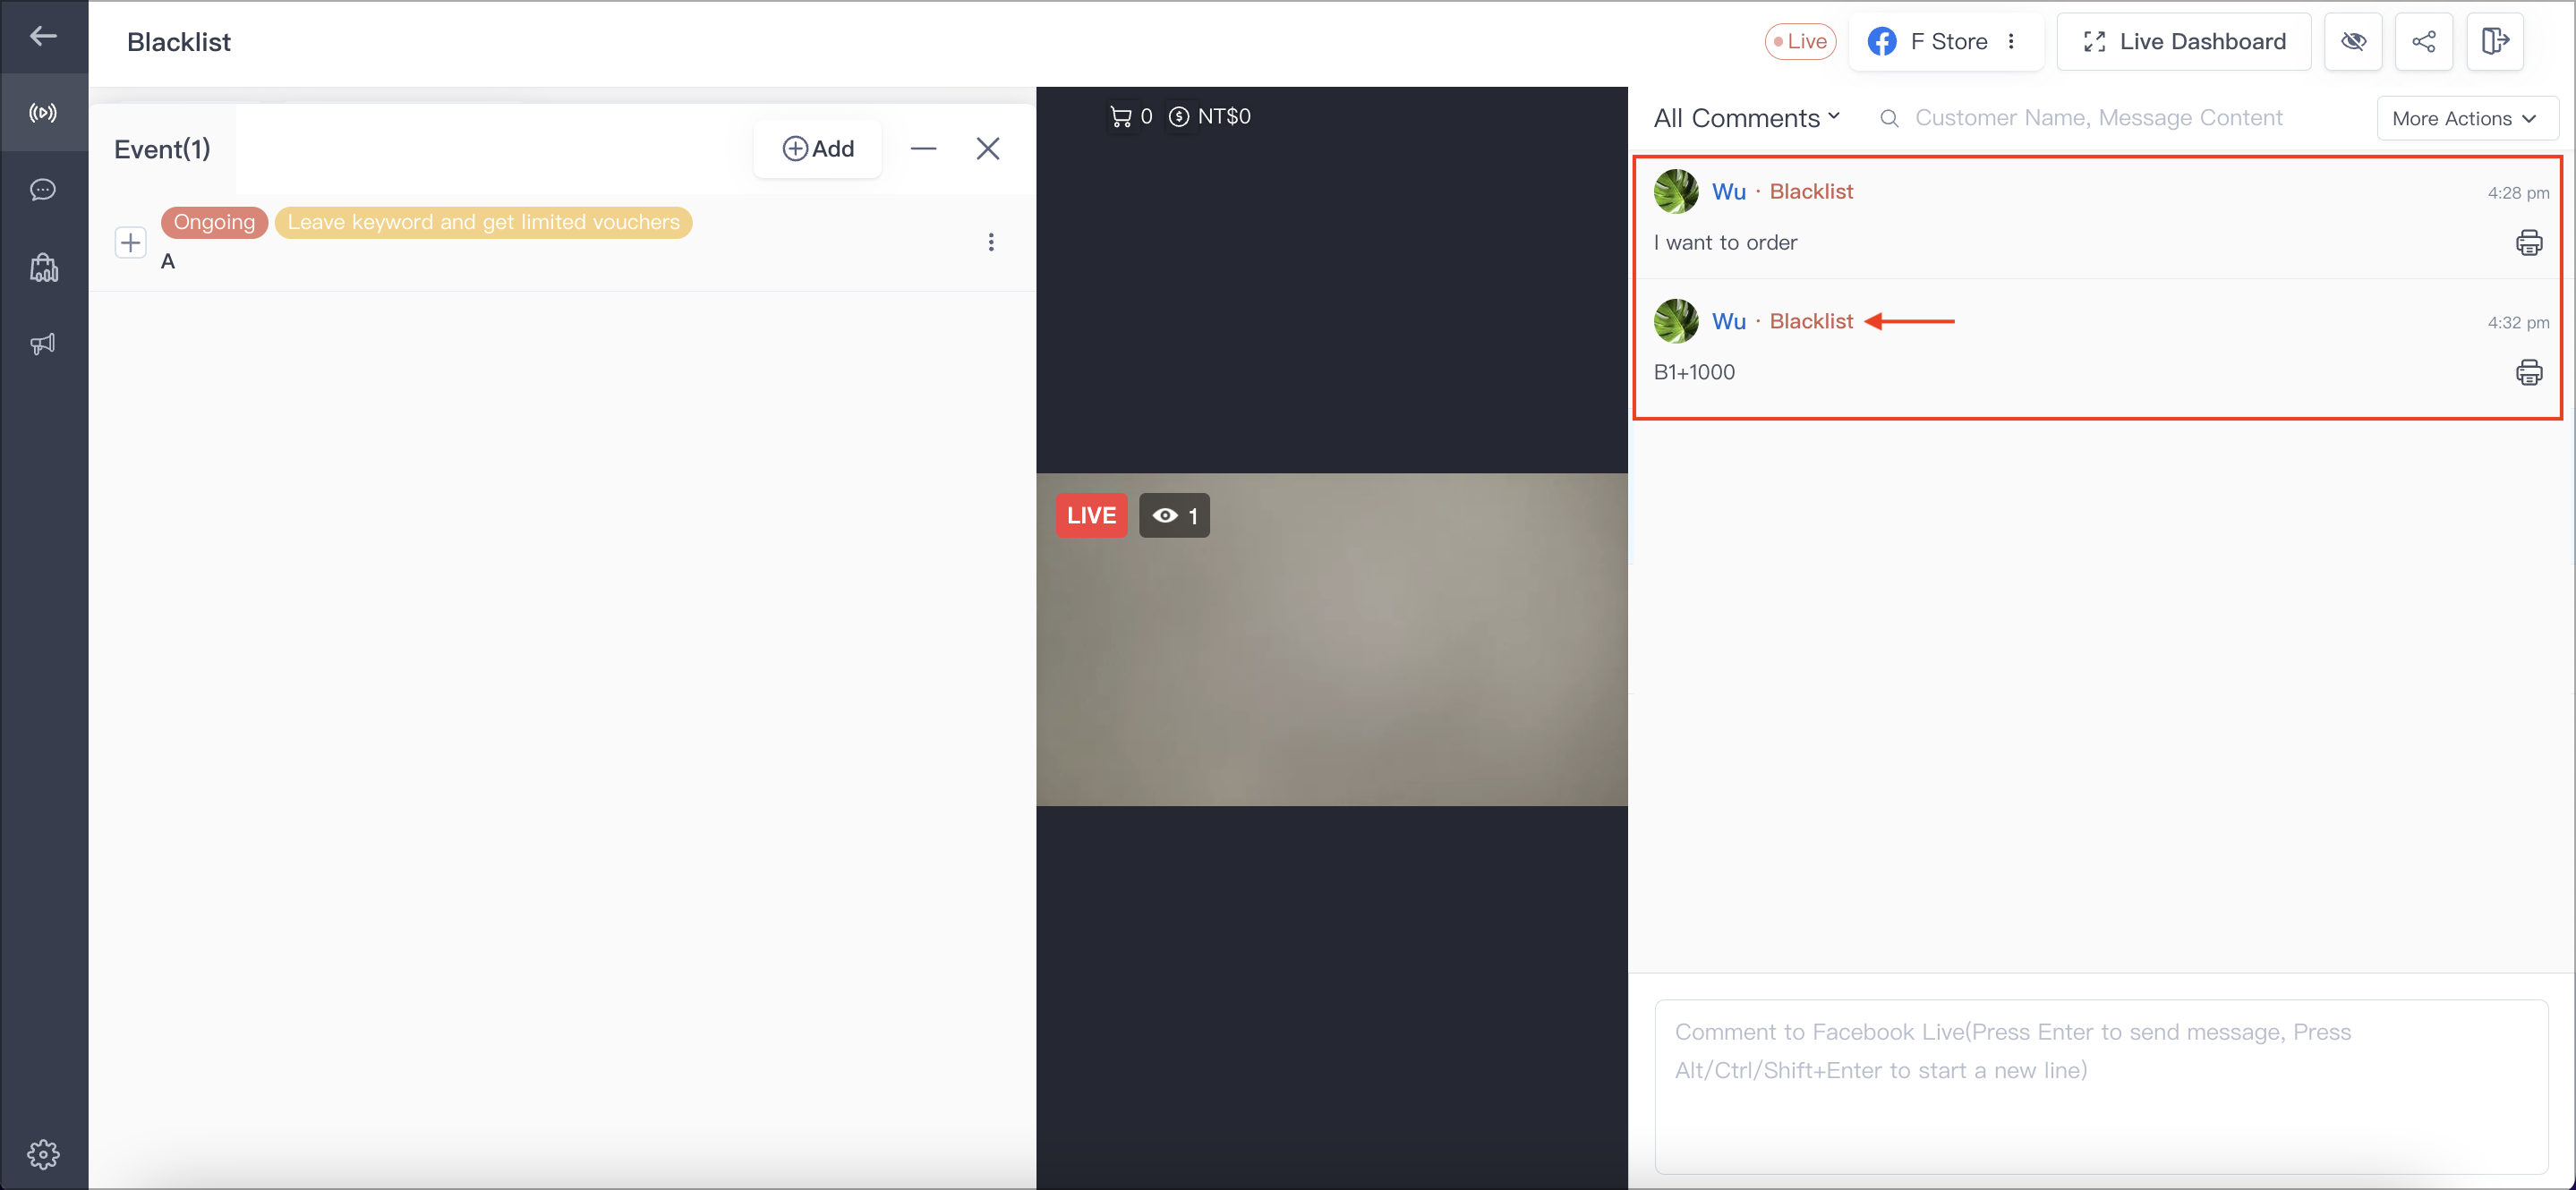Click the exit live room icon
Viewport: 2576px width, 1190px height.
(x=2495, y=42)
